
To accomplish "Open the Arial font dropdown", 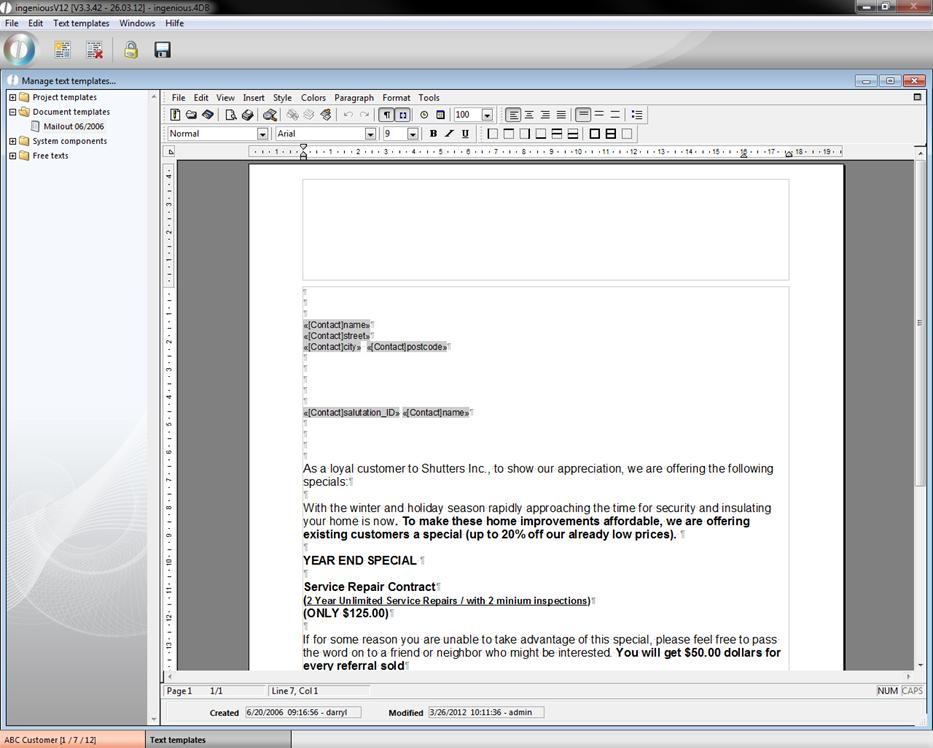I will point(369,134).
